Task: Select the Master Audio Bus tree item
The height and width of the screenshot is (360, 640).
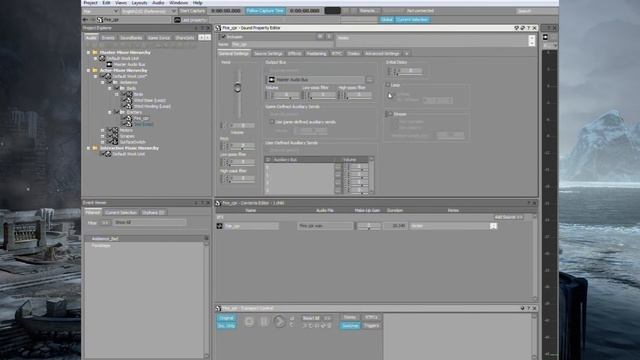Action: pos(129,64)
